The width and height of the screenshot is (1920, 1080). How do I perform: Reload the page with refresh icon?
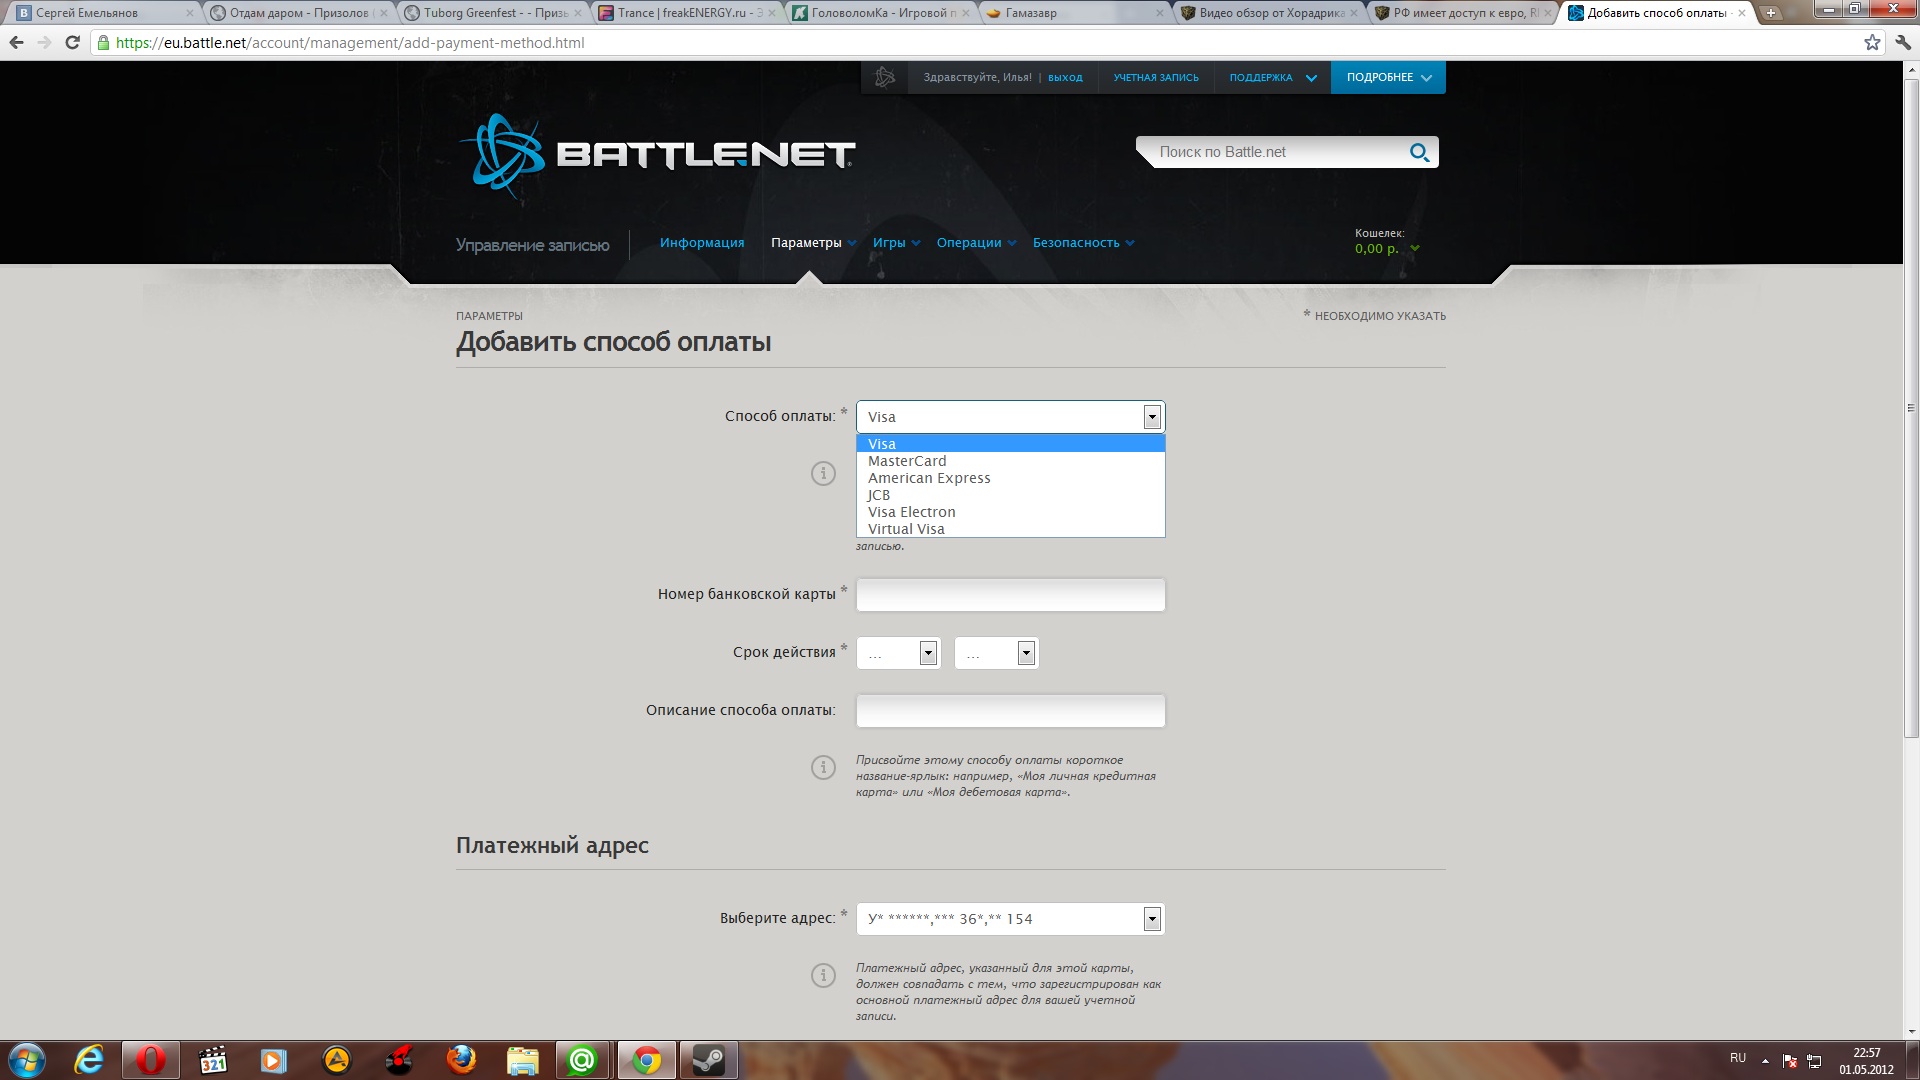pyautogui.click(x=72, y=42)
